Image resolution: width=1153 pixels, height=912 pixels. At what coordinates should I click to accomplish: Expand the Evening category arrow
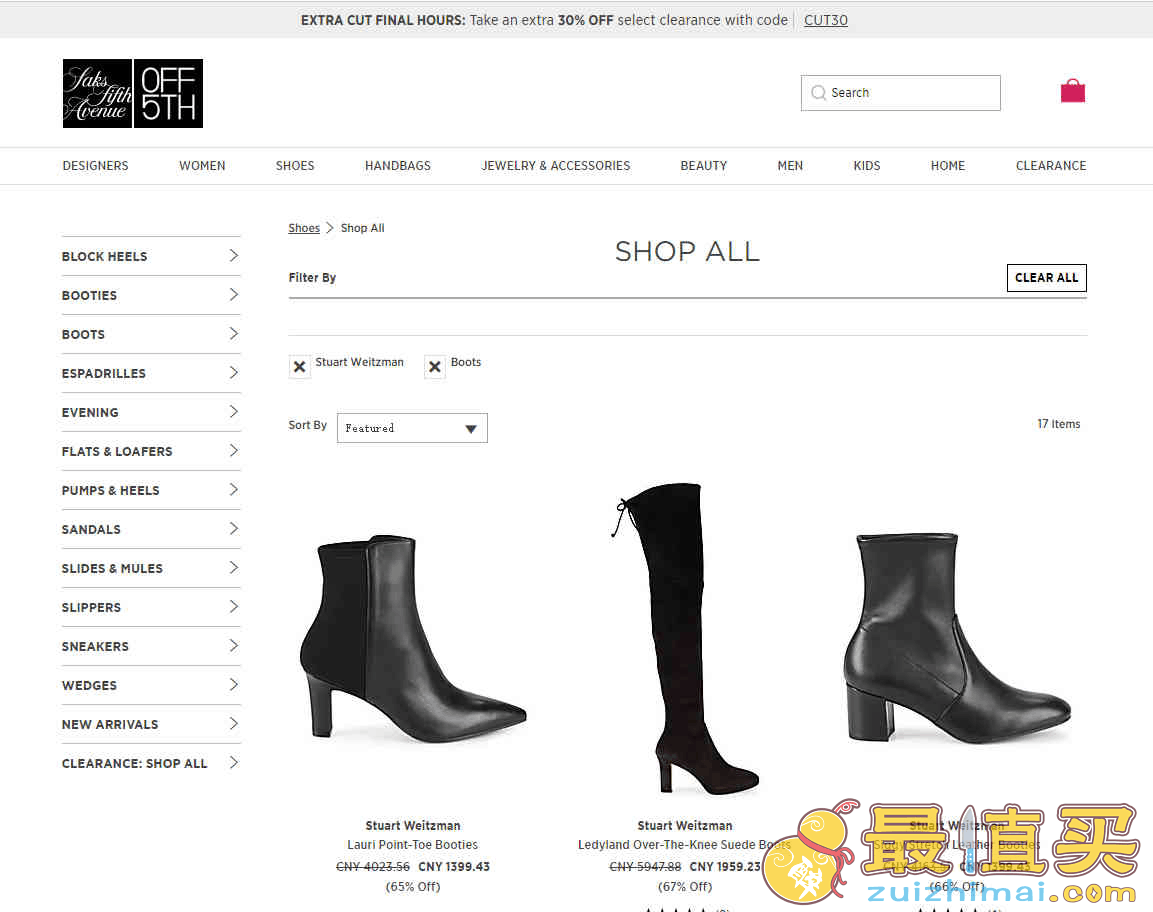click(x=234, y=412)
